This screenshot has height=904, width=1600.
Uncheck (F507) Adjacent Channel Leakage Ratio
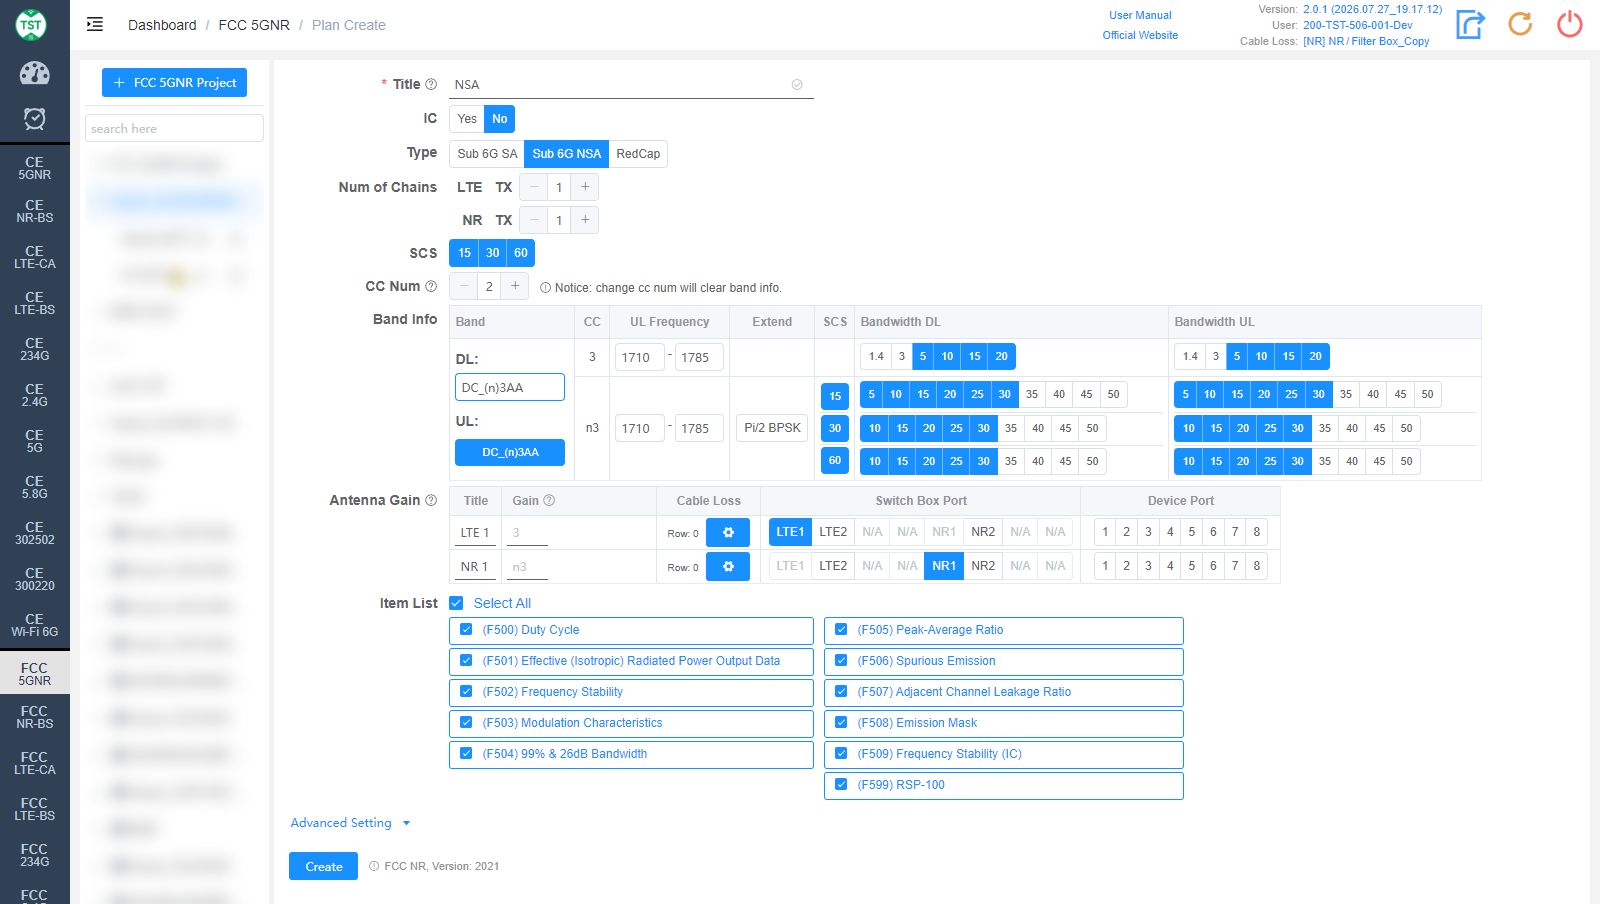[841, 692]
